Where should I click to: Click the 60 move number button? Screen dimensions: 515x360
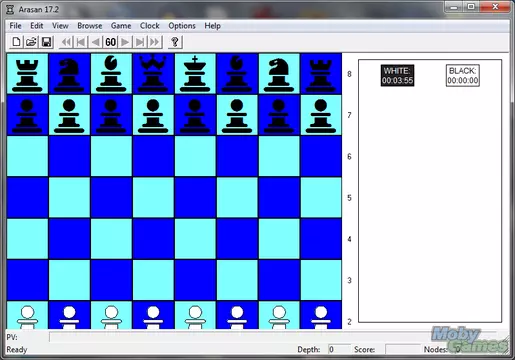click(x=111, y=42)
